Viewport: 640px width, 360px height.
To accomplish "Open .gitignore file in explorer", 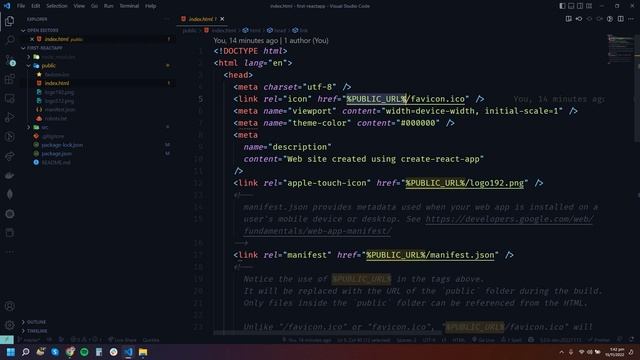I will point(53,136).
